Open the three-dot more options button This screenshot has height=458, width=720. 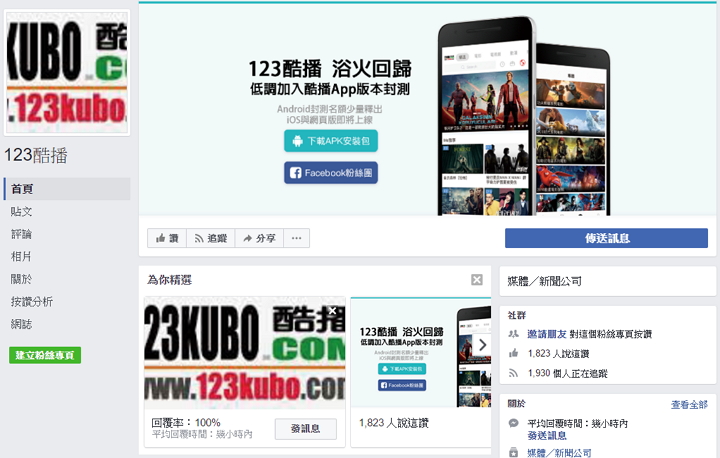297,238
